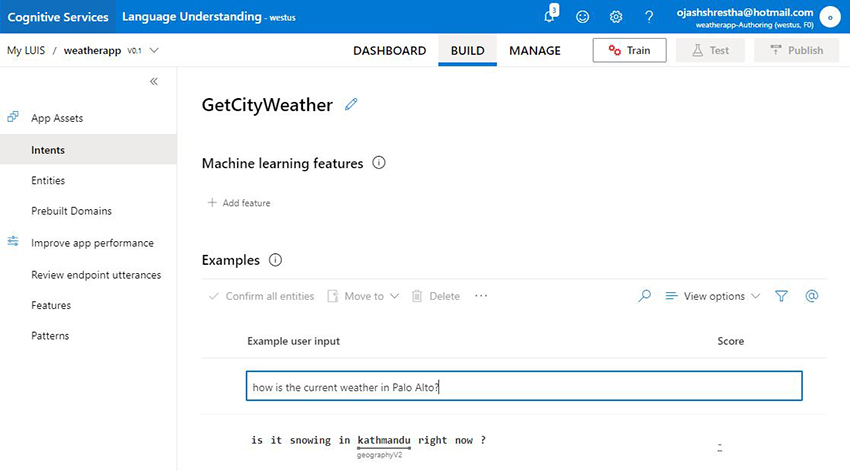Click the info icon next to Machine learning features

pos(379,163)
